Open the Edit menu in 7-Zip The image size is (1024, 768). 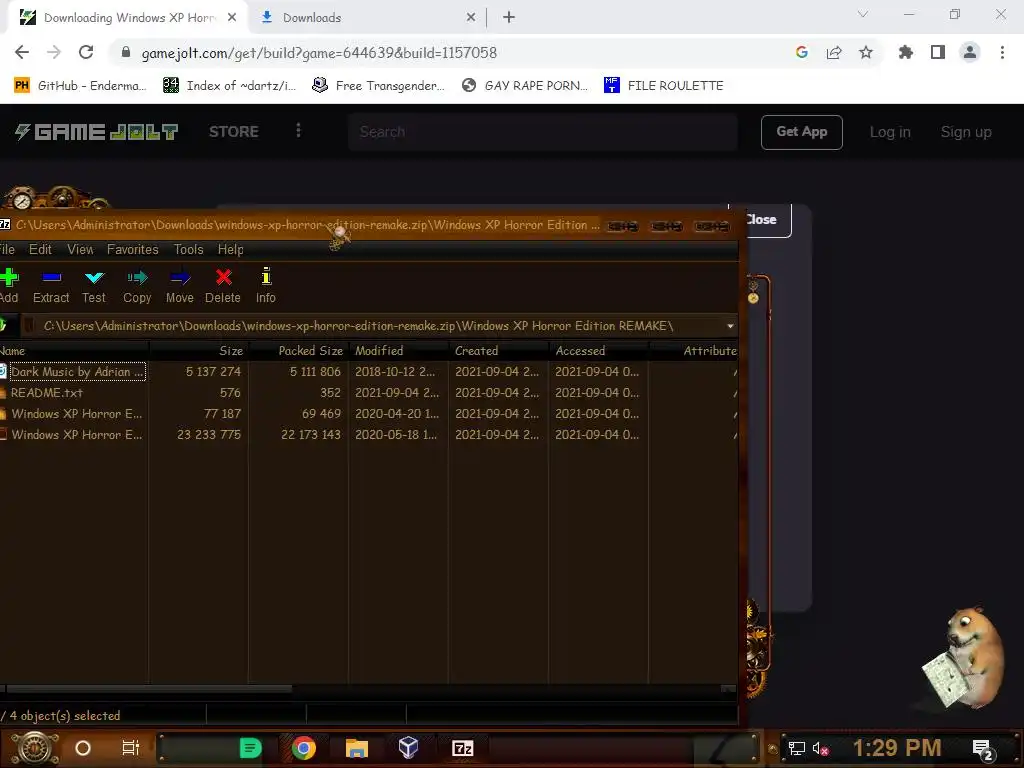pyautogui.click(x=40, y=249)
